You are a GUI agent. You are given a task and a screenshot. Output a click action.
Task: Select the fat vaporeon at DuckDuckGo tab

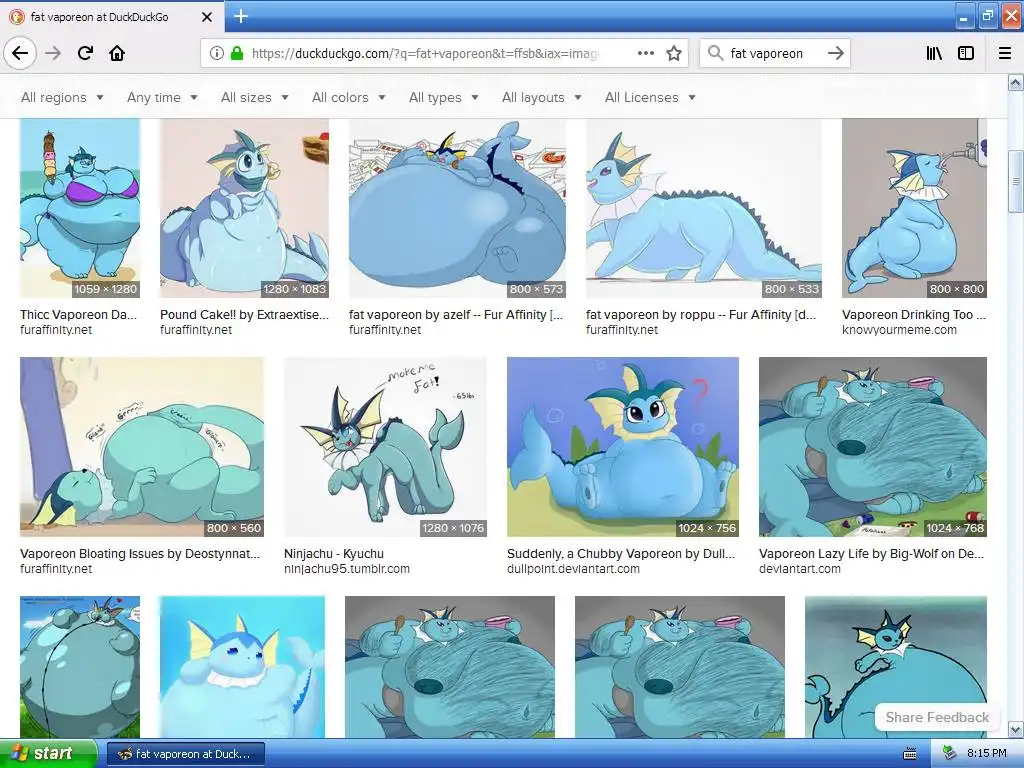(112, 17)
